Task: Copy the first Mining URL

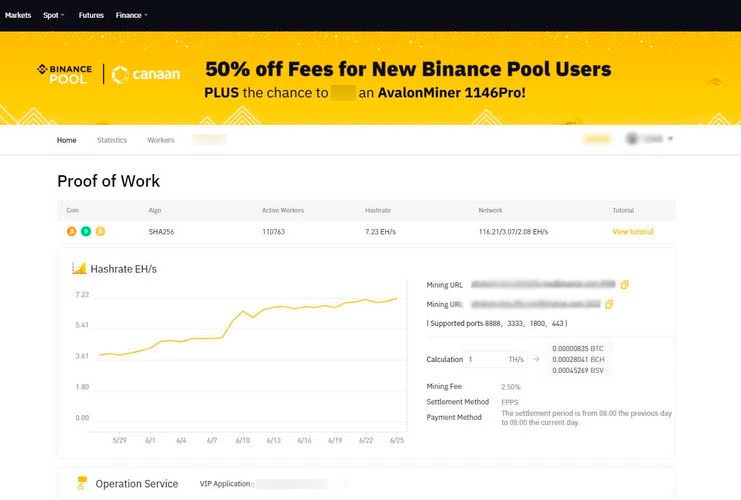Action: click(x=625, y=285)
